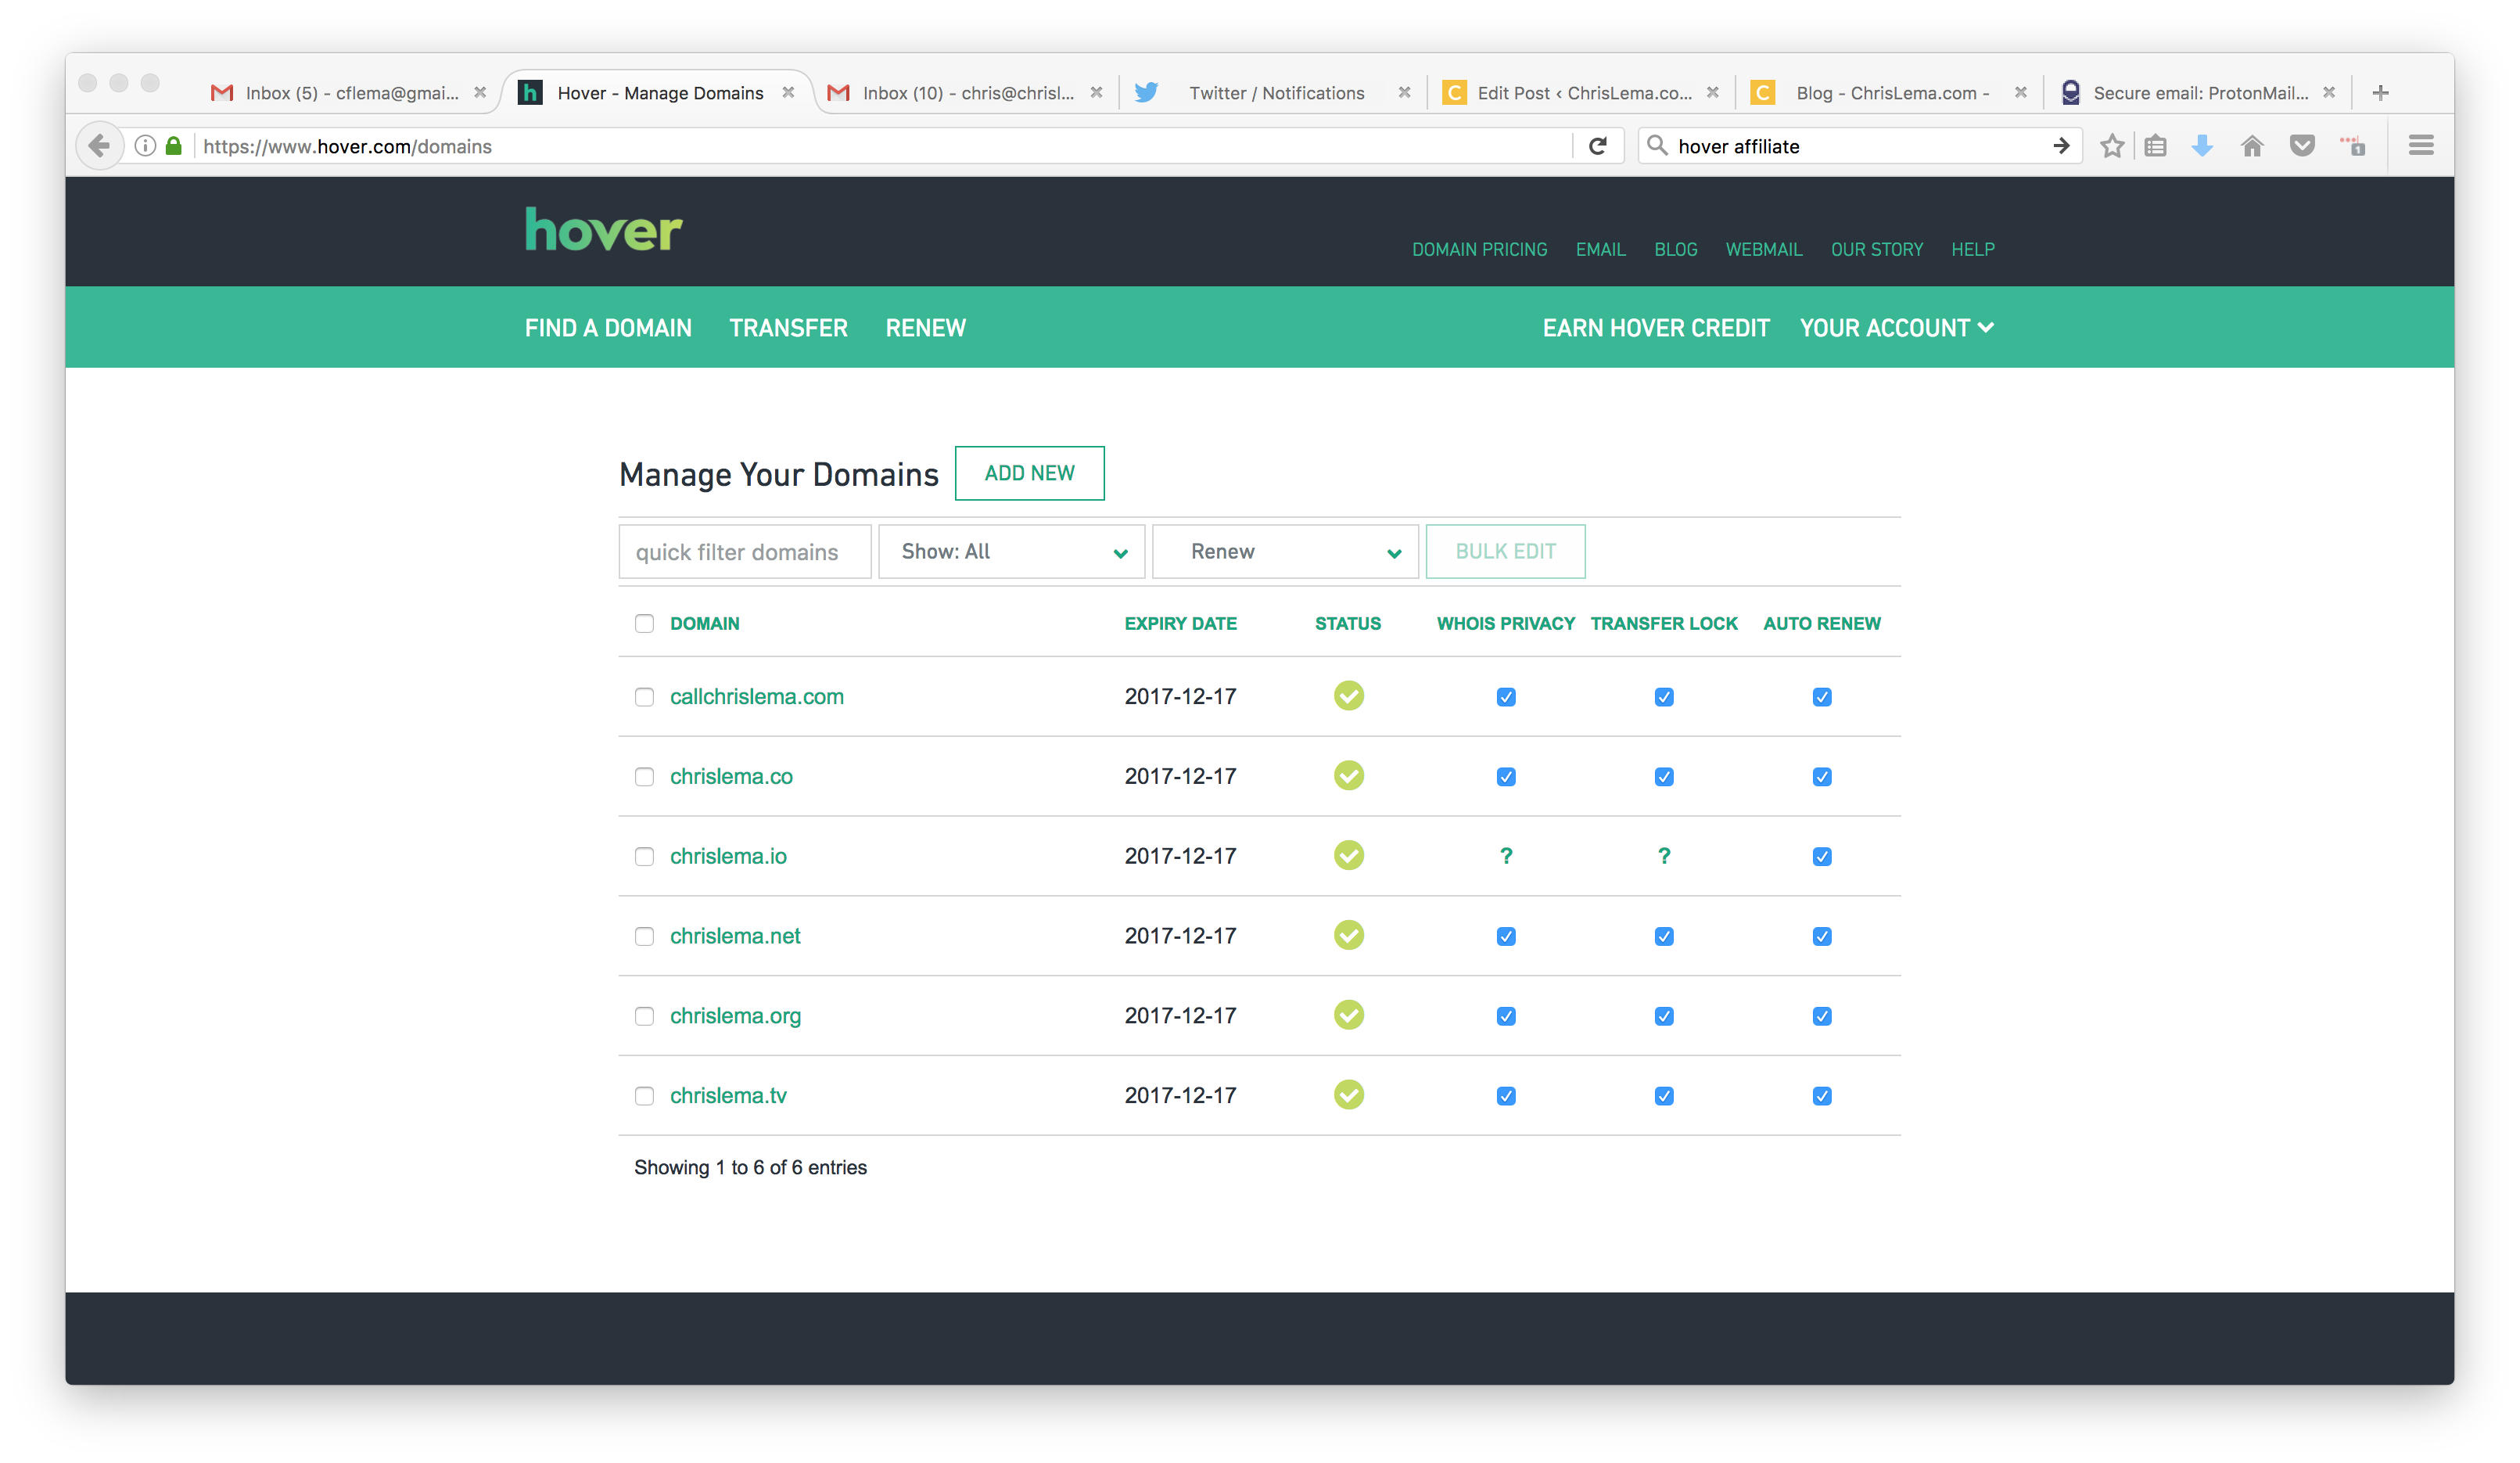Image resolution: width=2520 pixels, height=1463 pixels.
Task: Open the Show: All filter dropdown
Action: [x=1011, y=551]
